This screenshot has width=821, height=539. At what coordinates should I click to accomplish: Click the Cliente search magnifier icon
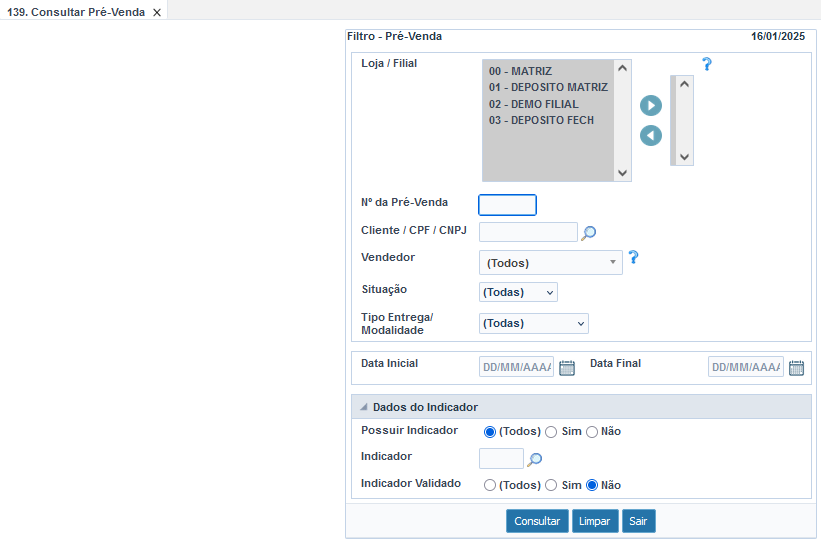point(589,233)
